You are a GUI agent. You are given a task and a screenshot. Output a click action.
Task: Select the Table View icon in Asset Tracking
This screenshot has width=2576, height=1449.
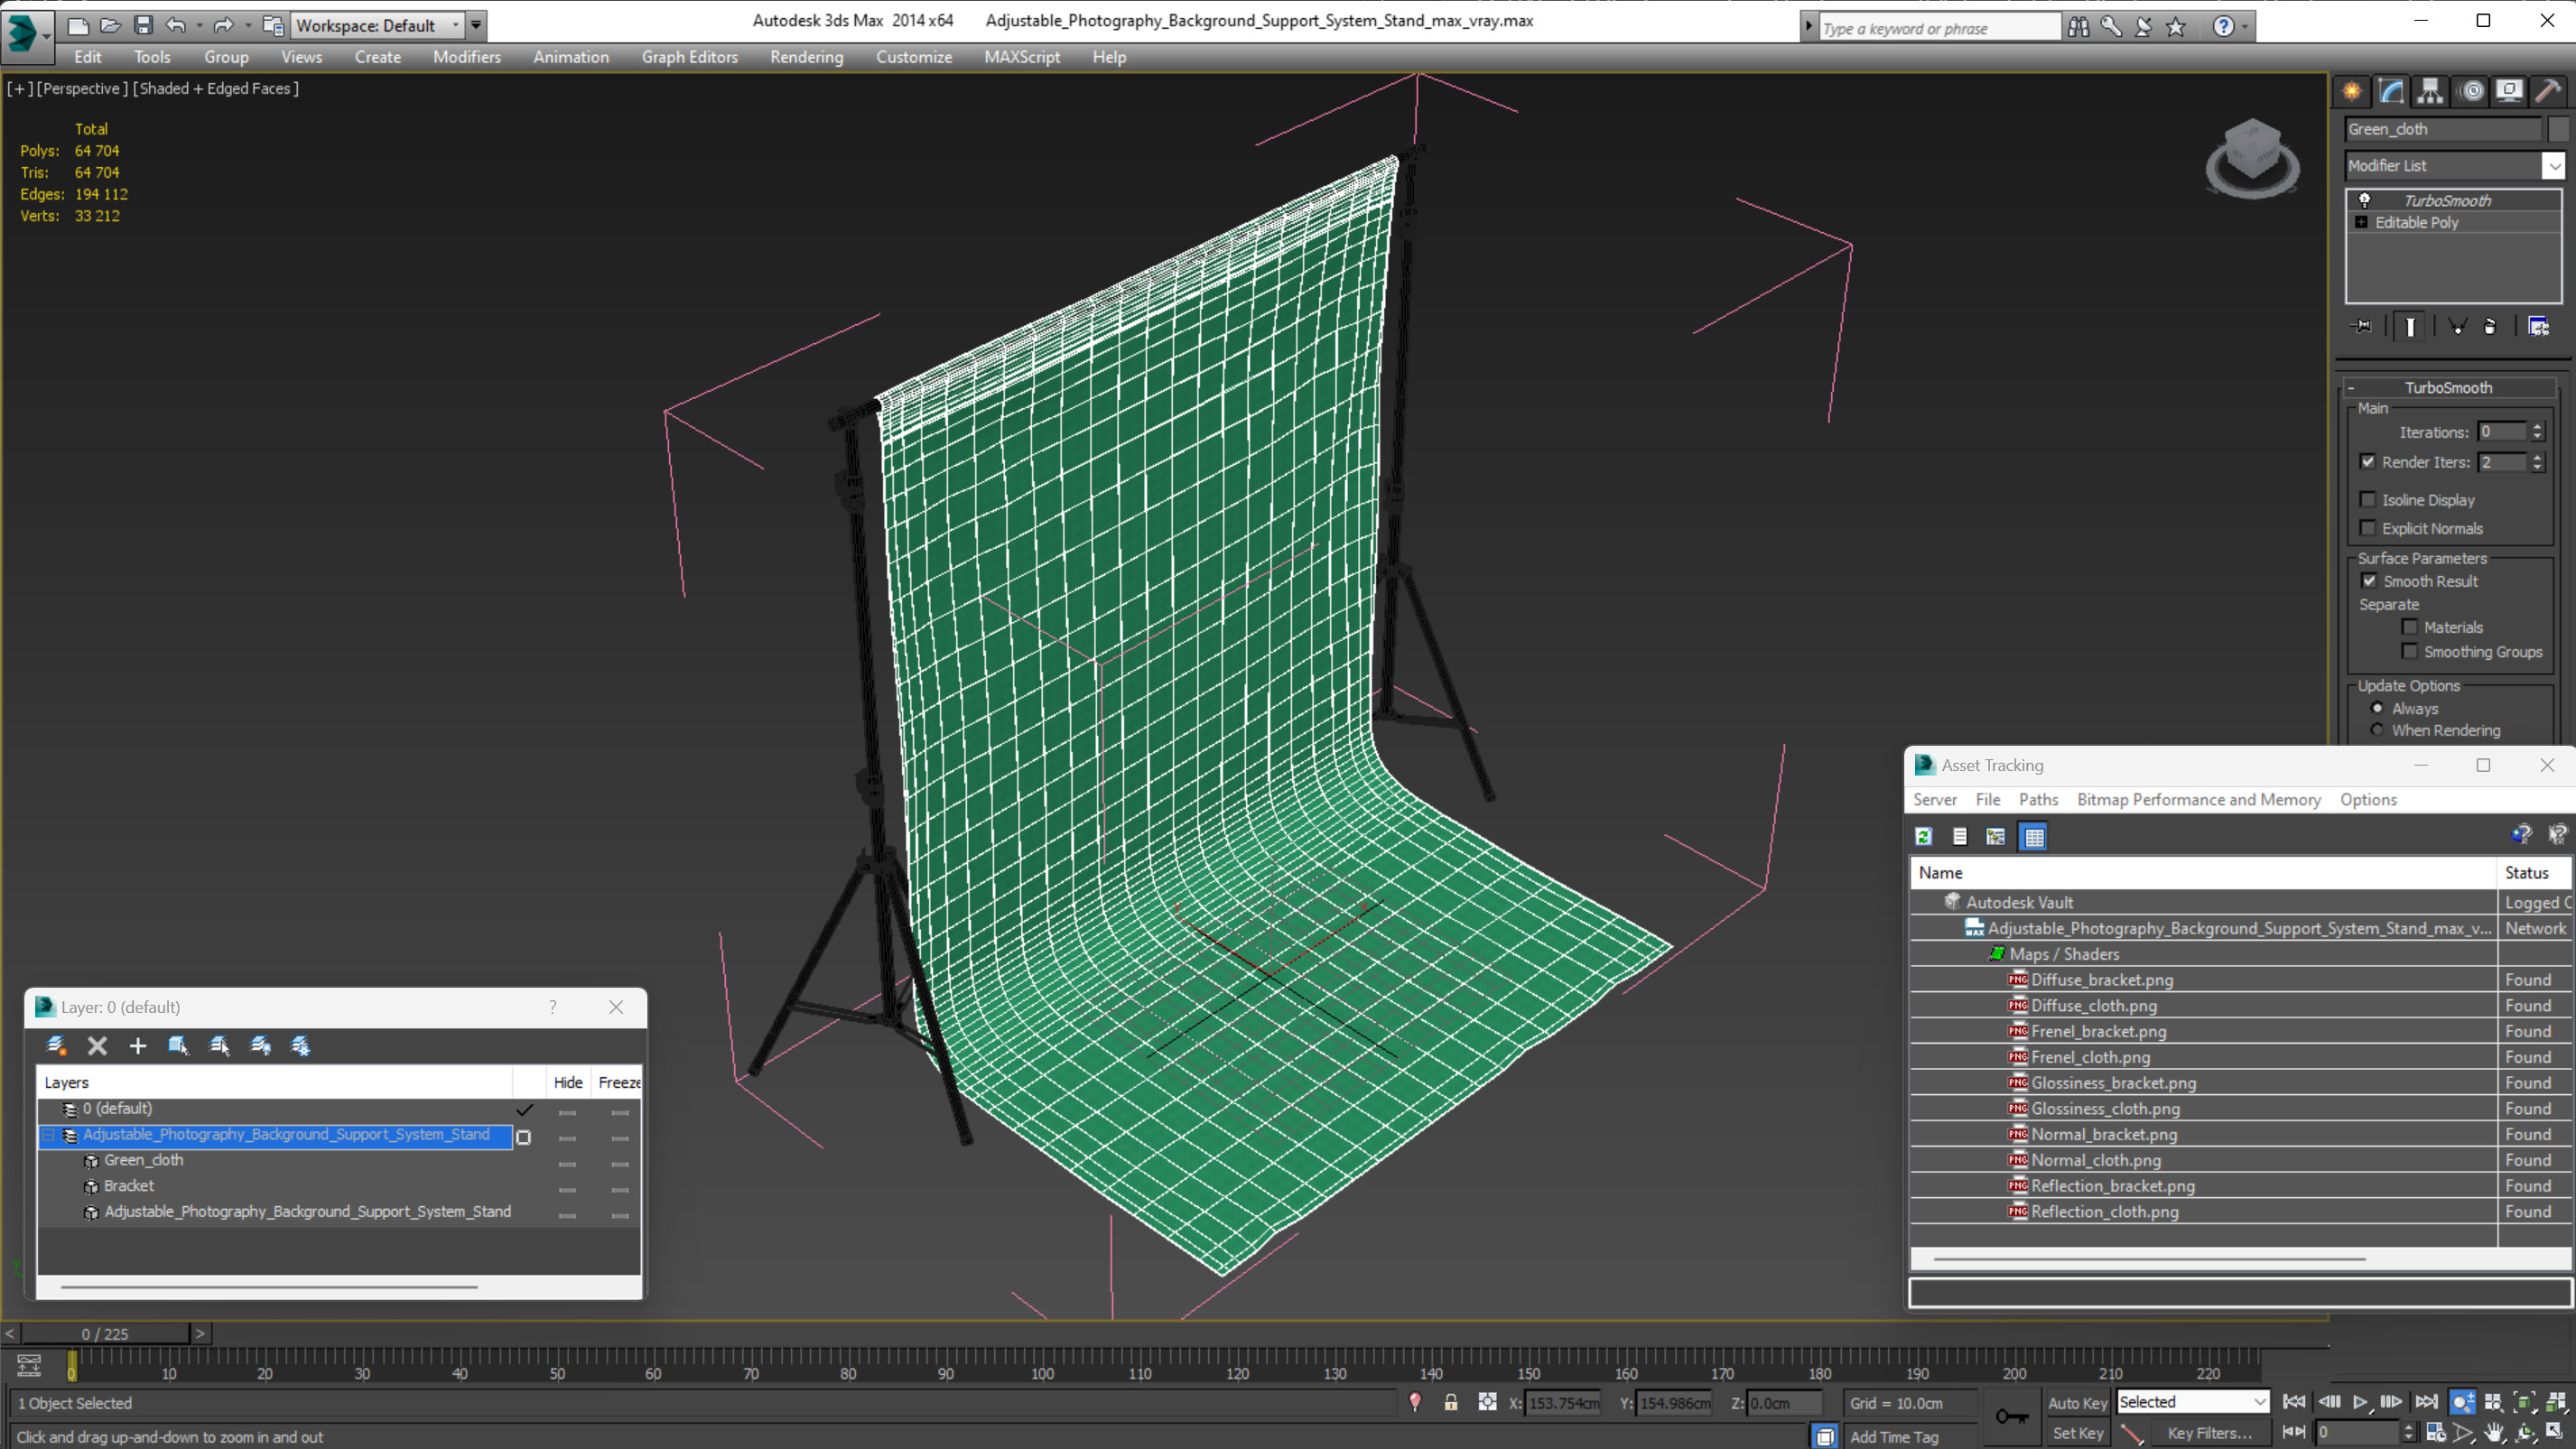[2034, 837]
